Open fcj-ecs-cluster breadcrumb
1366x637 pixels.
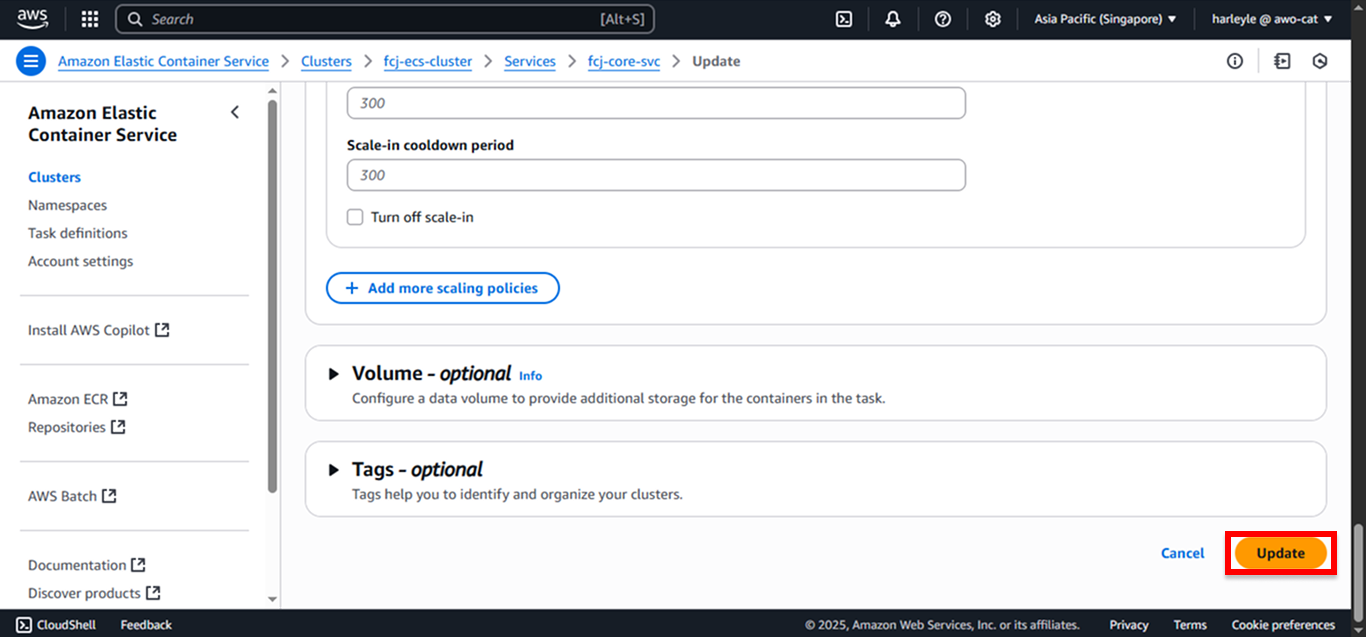tap(428, 61)
